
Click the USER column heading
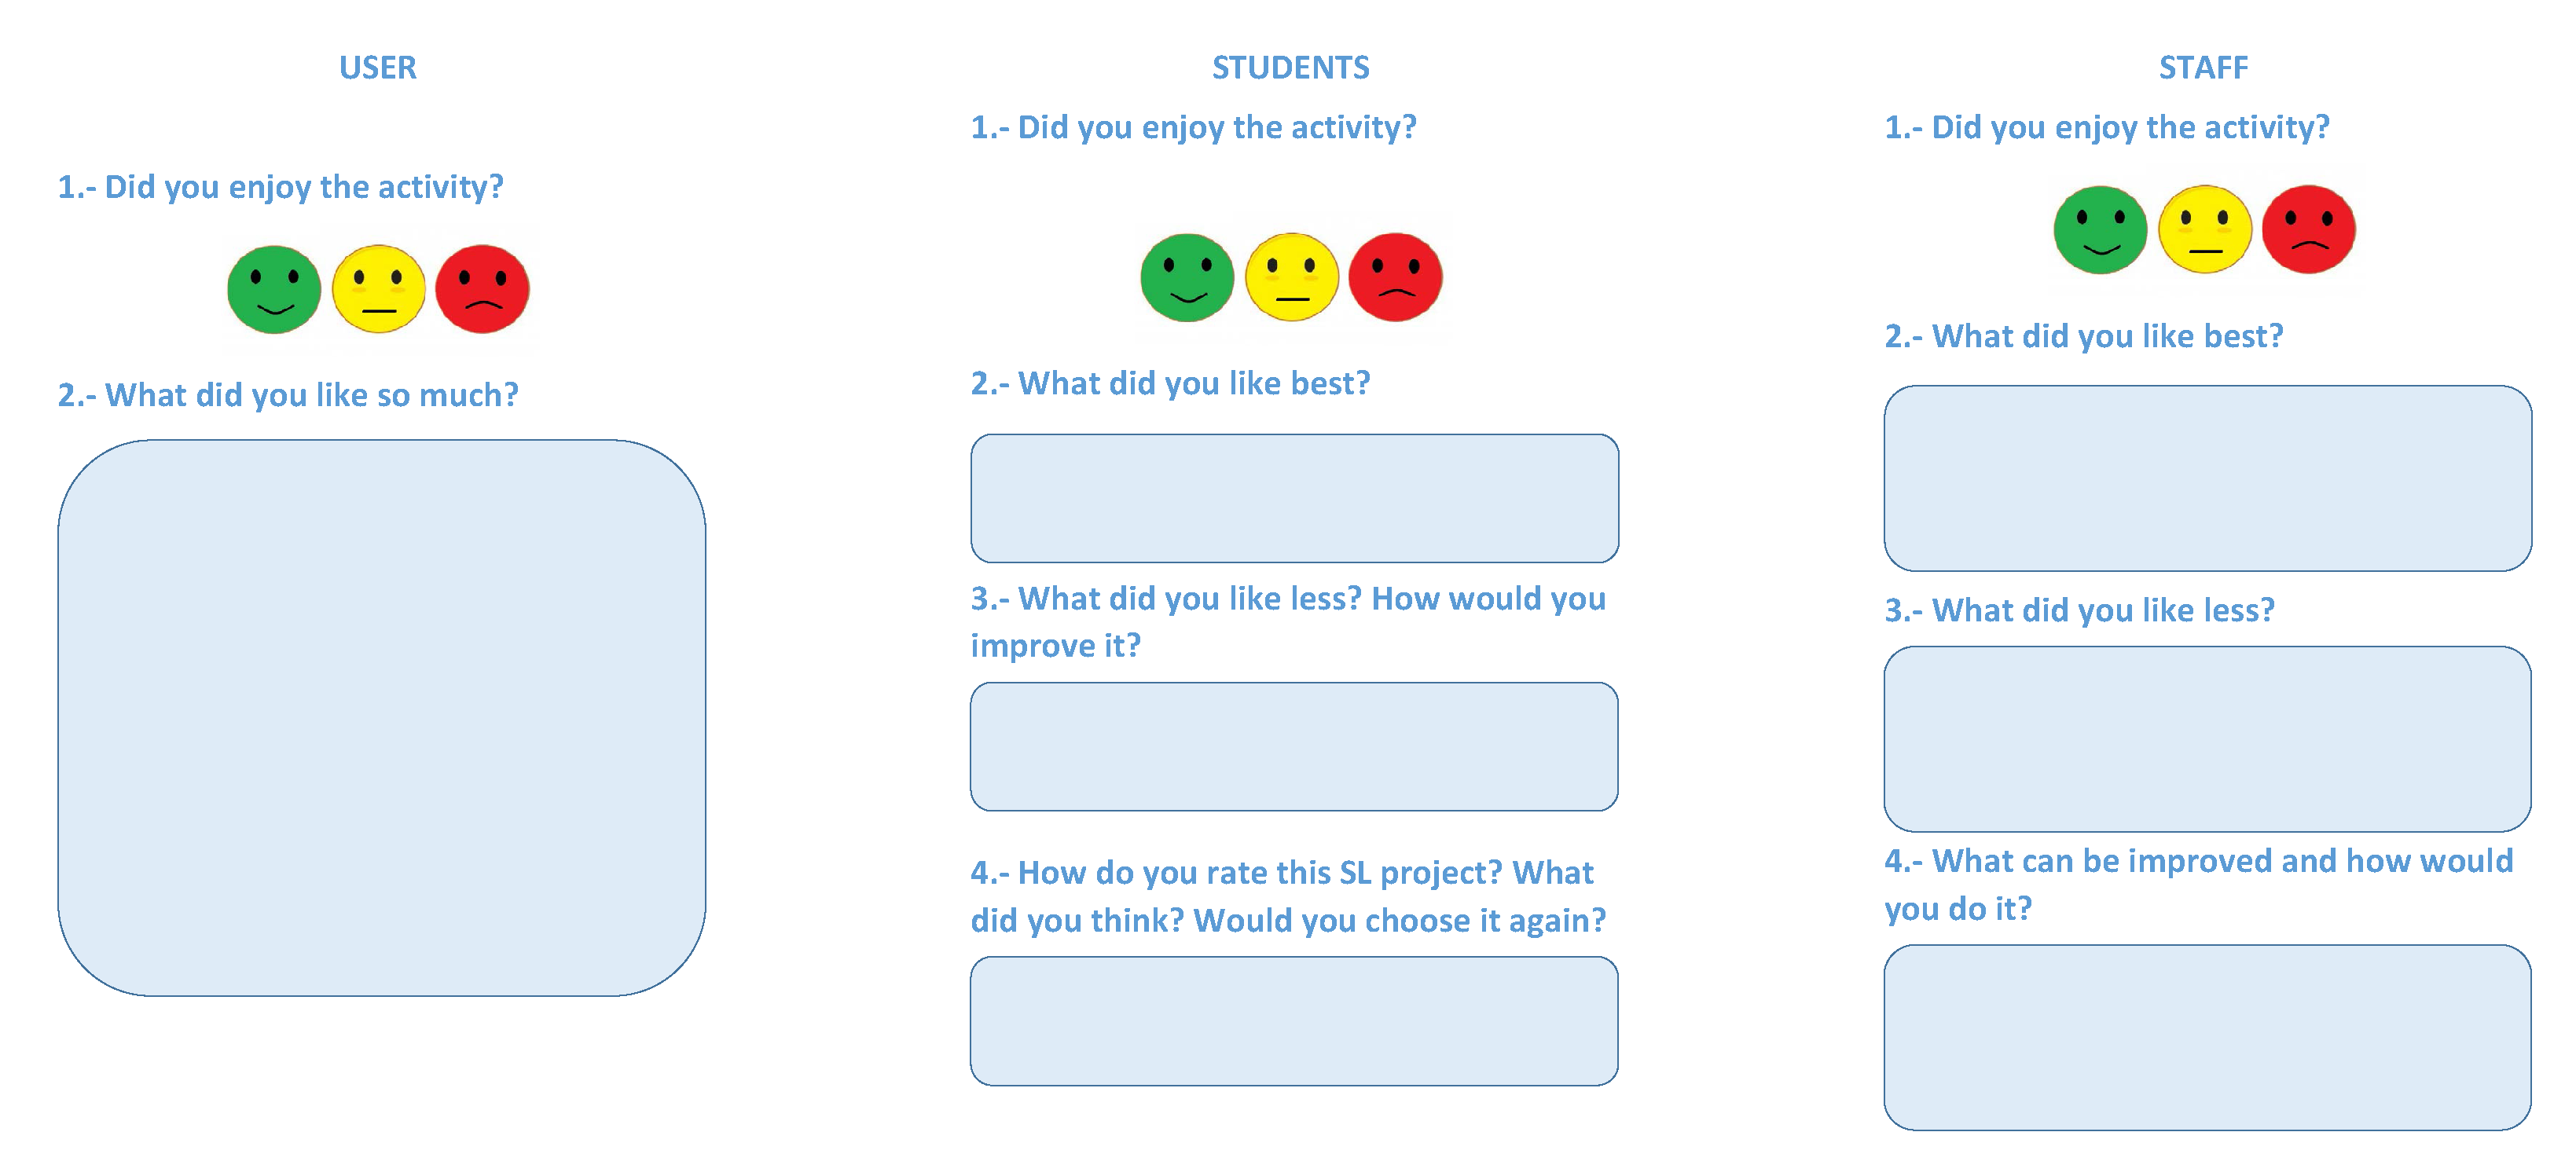click(377, 68)
